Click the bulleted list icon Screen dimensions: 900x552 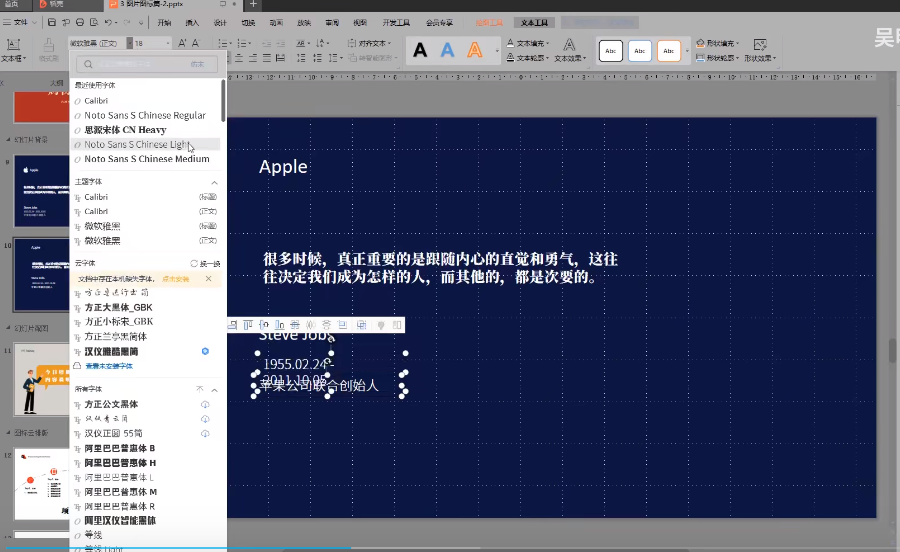click(x=224, y=43)
